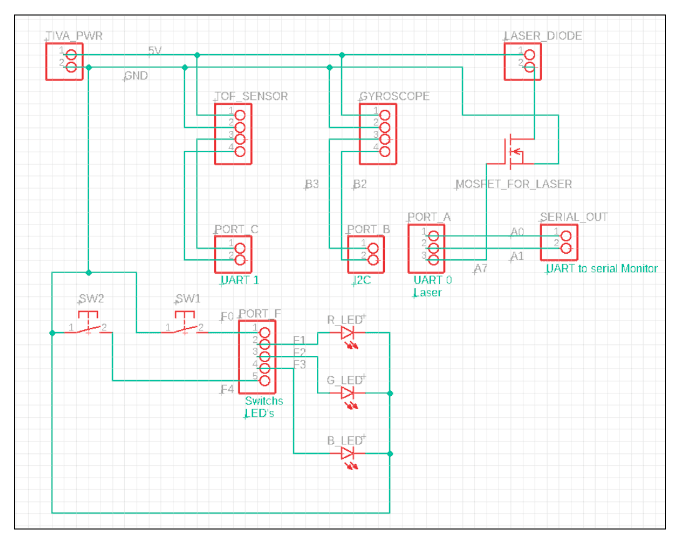
Task: Select the B_LED diode symbol
Action: coord(347,456)
